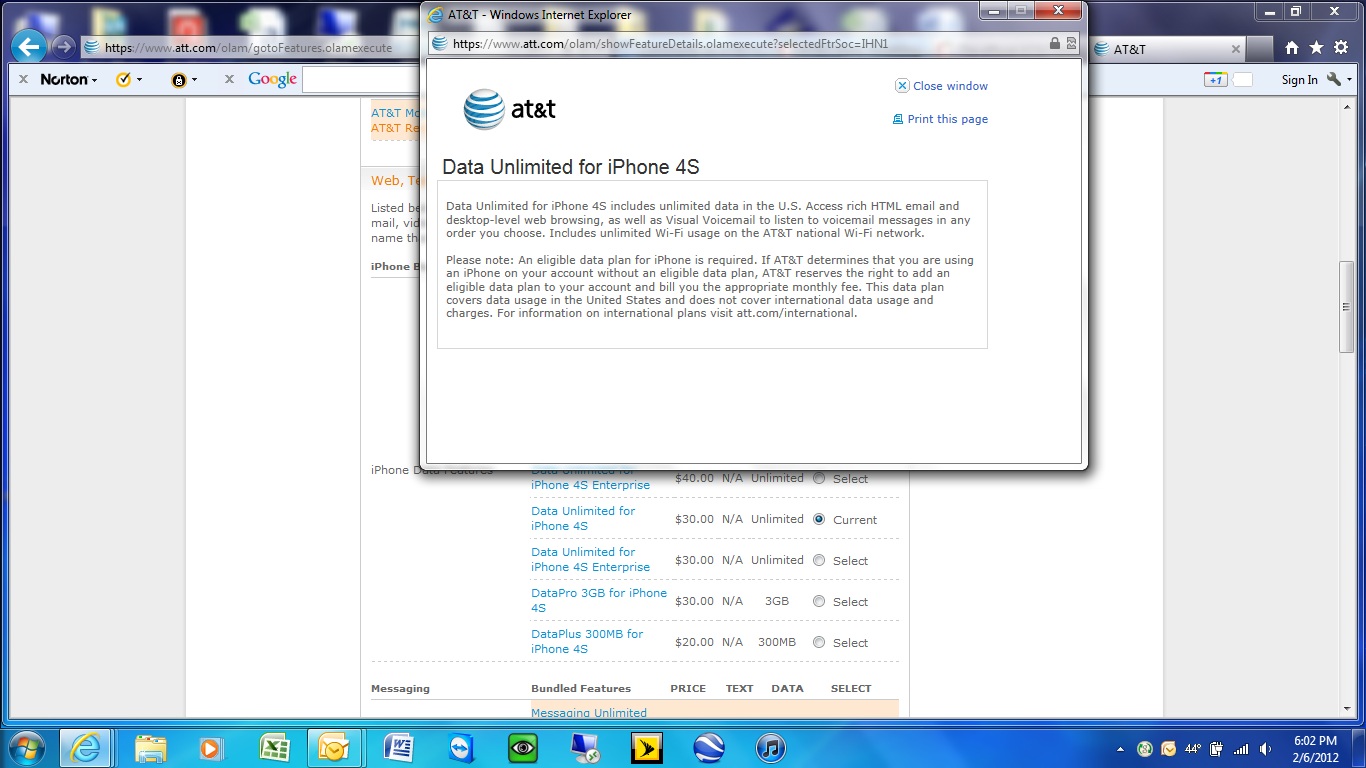
Task: Click the 44° weather tray item
Action: (x=1192, y=749)
